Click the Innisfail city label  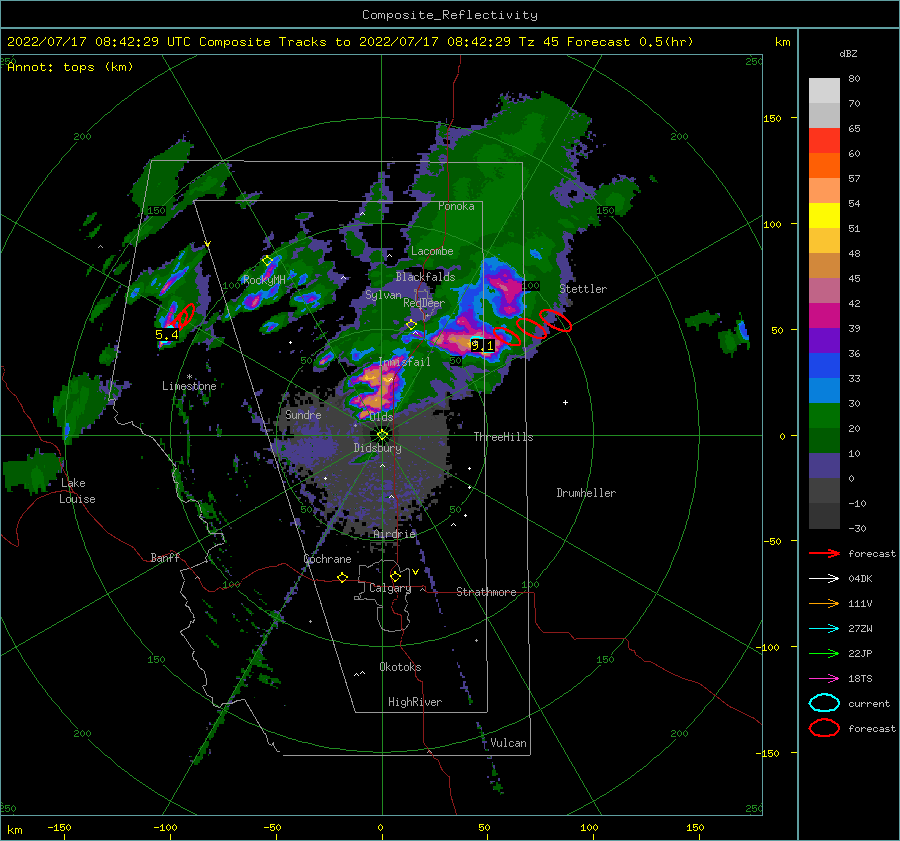point(404,362)
